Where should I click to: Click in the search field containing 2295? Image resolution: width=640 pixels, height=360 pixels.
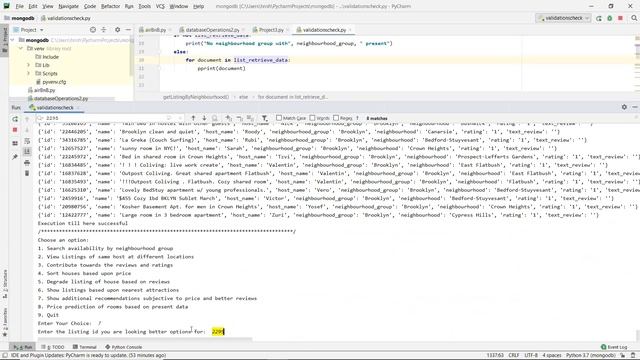pyautogui.click(x=106, y=118)
